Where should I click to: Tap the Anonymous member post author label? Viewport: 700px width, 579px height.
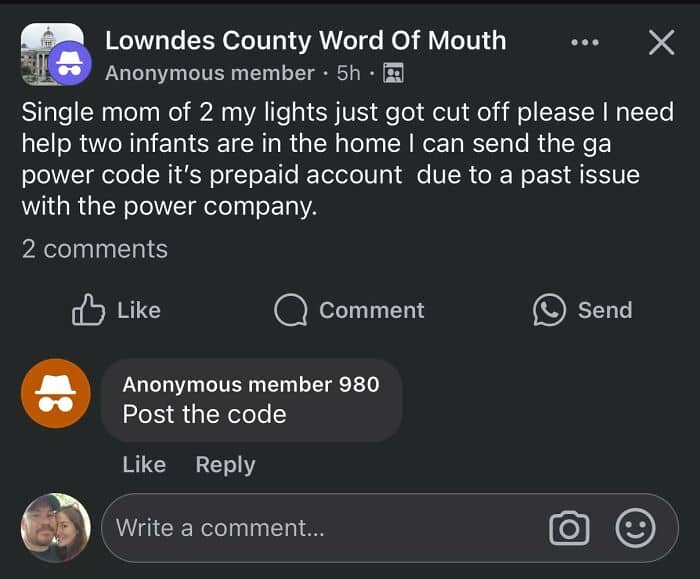210,73
